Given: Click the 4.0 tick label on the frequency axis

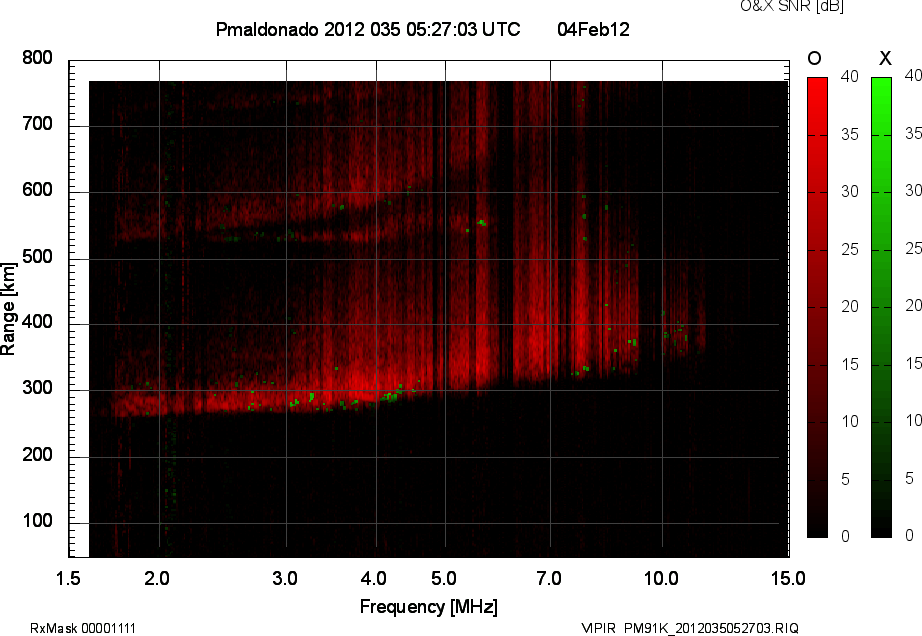Looking at the screenshot, I should [x=374, y=578].
